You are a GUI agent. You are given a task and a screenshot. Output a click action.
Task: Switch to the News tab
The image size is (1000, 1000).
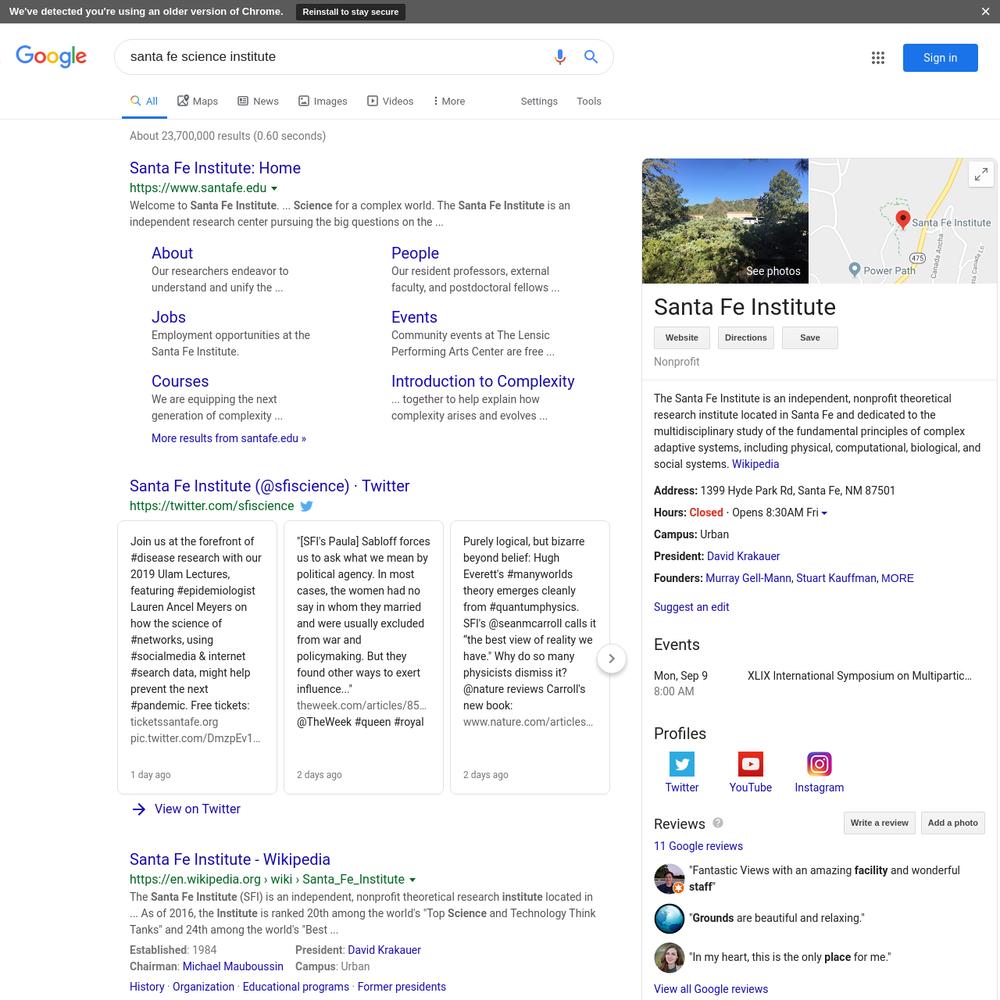258,101
